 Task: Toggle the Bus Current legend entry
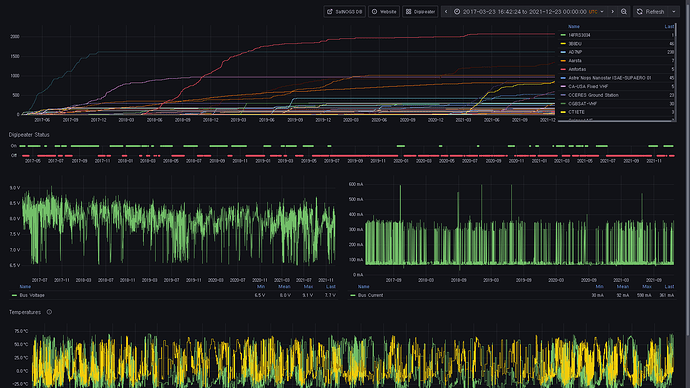(370, 295)
